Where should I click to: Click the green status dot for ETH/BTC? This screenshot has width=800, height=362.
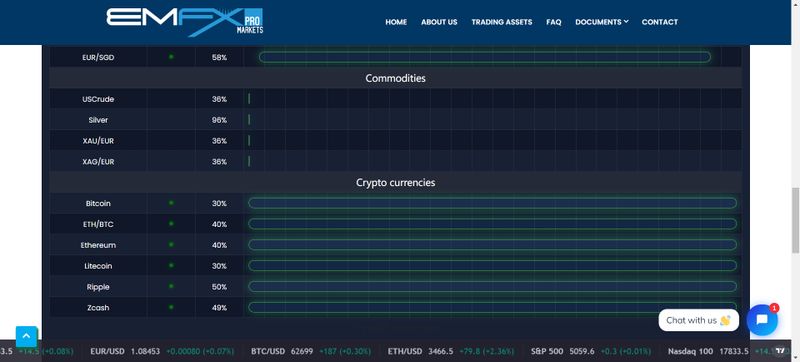pos(171,224)
